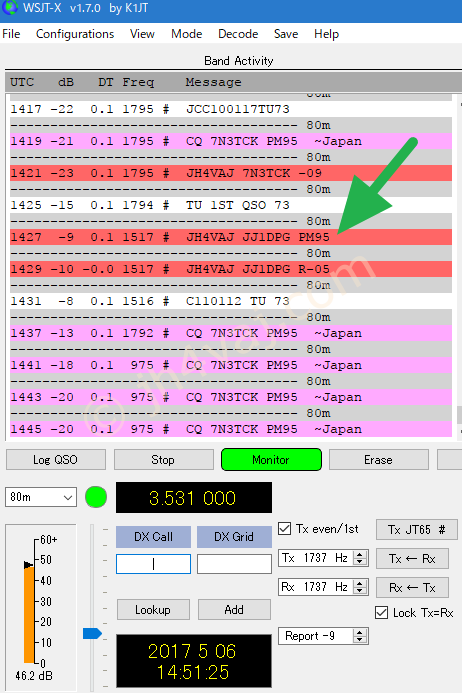Decrease the Rx 1737 Hz frequency

click(360, 590)
